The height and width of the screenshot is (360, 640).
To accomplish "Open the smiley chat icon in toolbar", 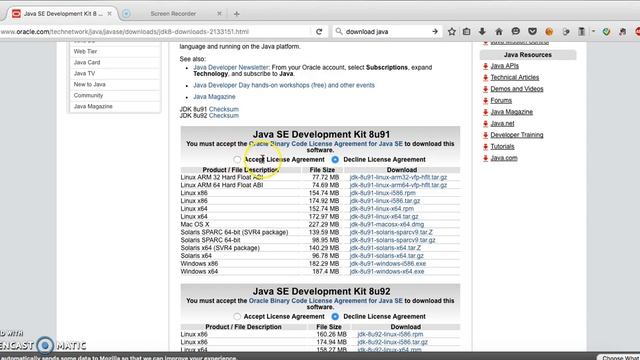I will coord(516,31).
